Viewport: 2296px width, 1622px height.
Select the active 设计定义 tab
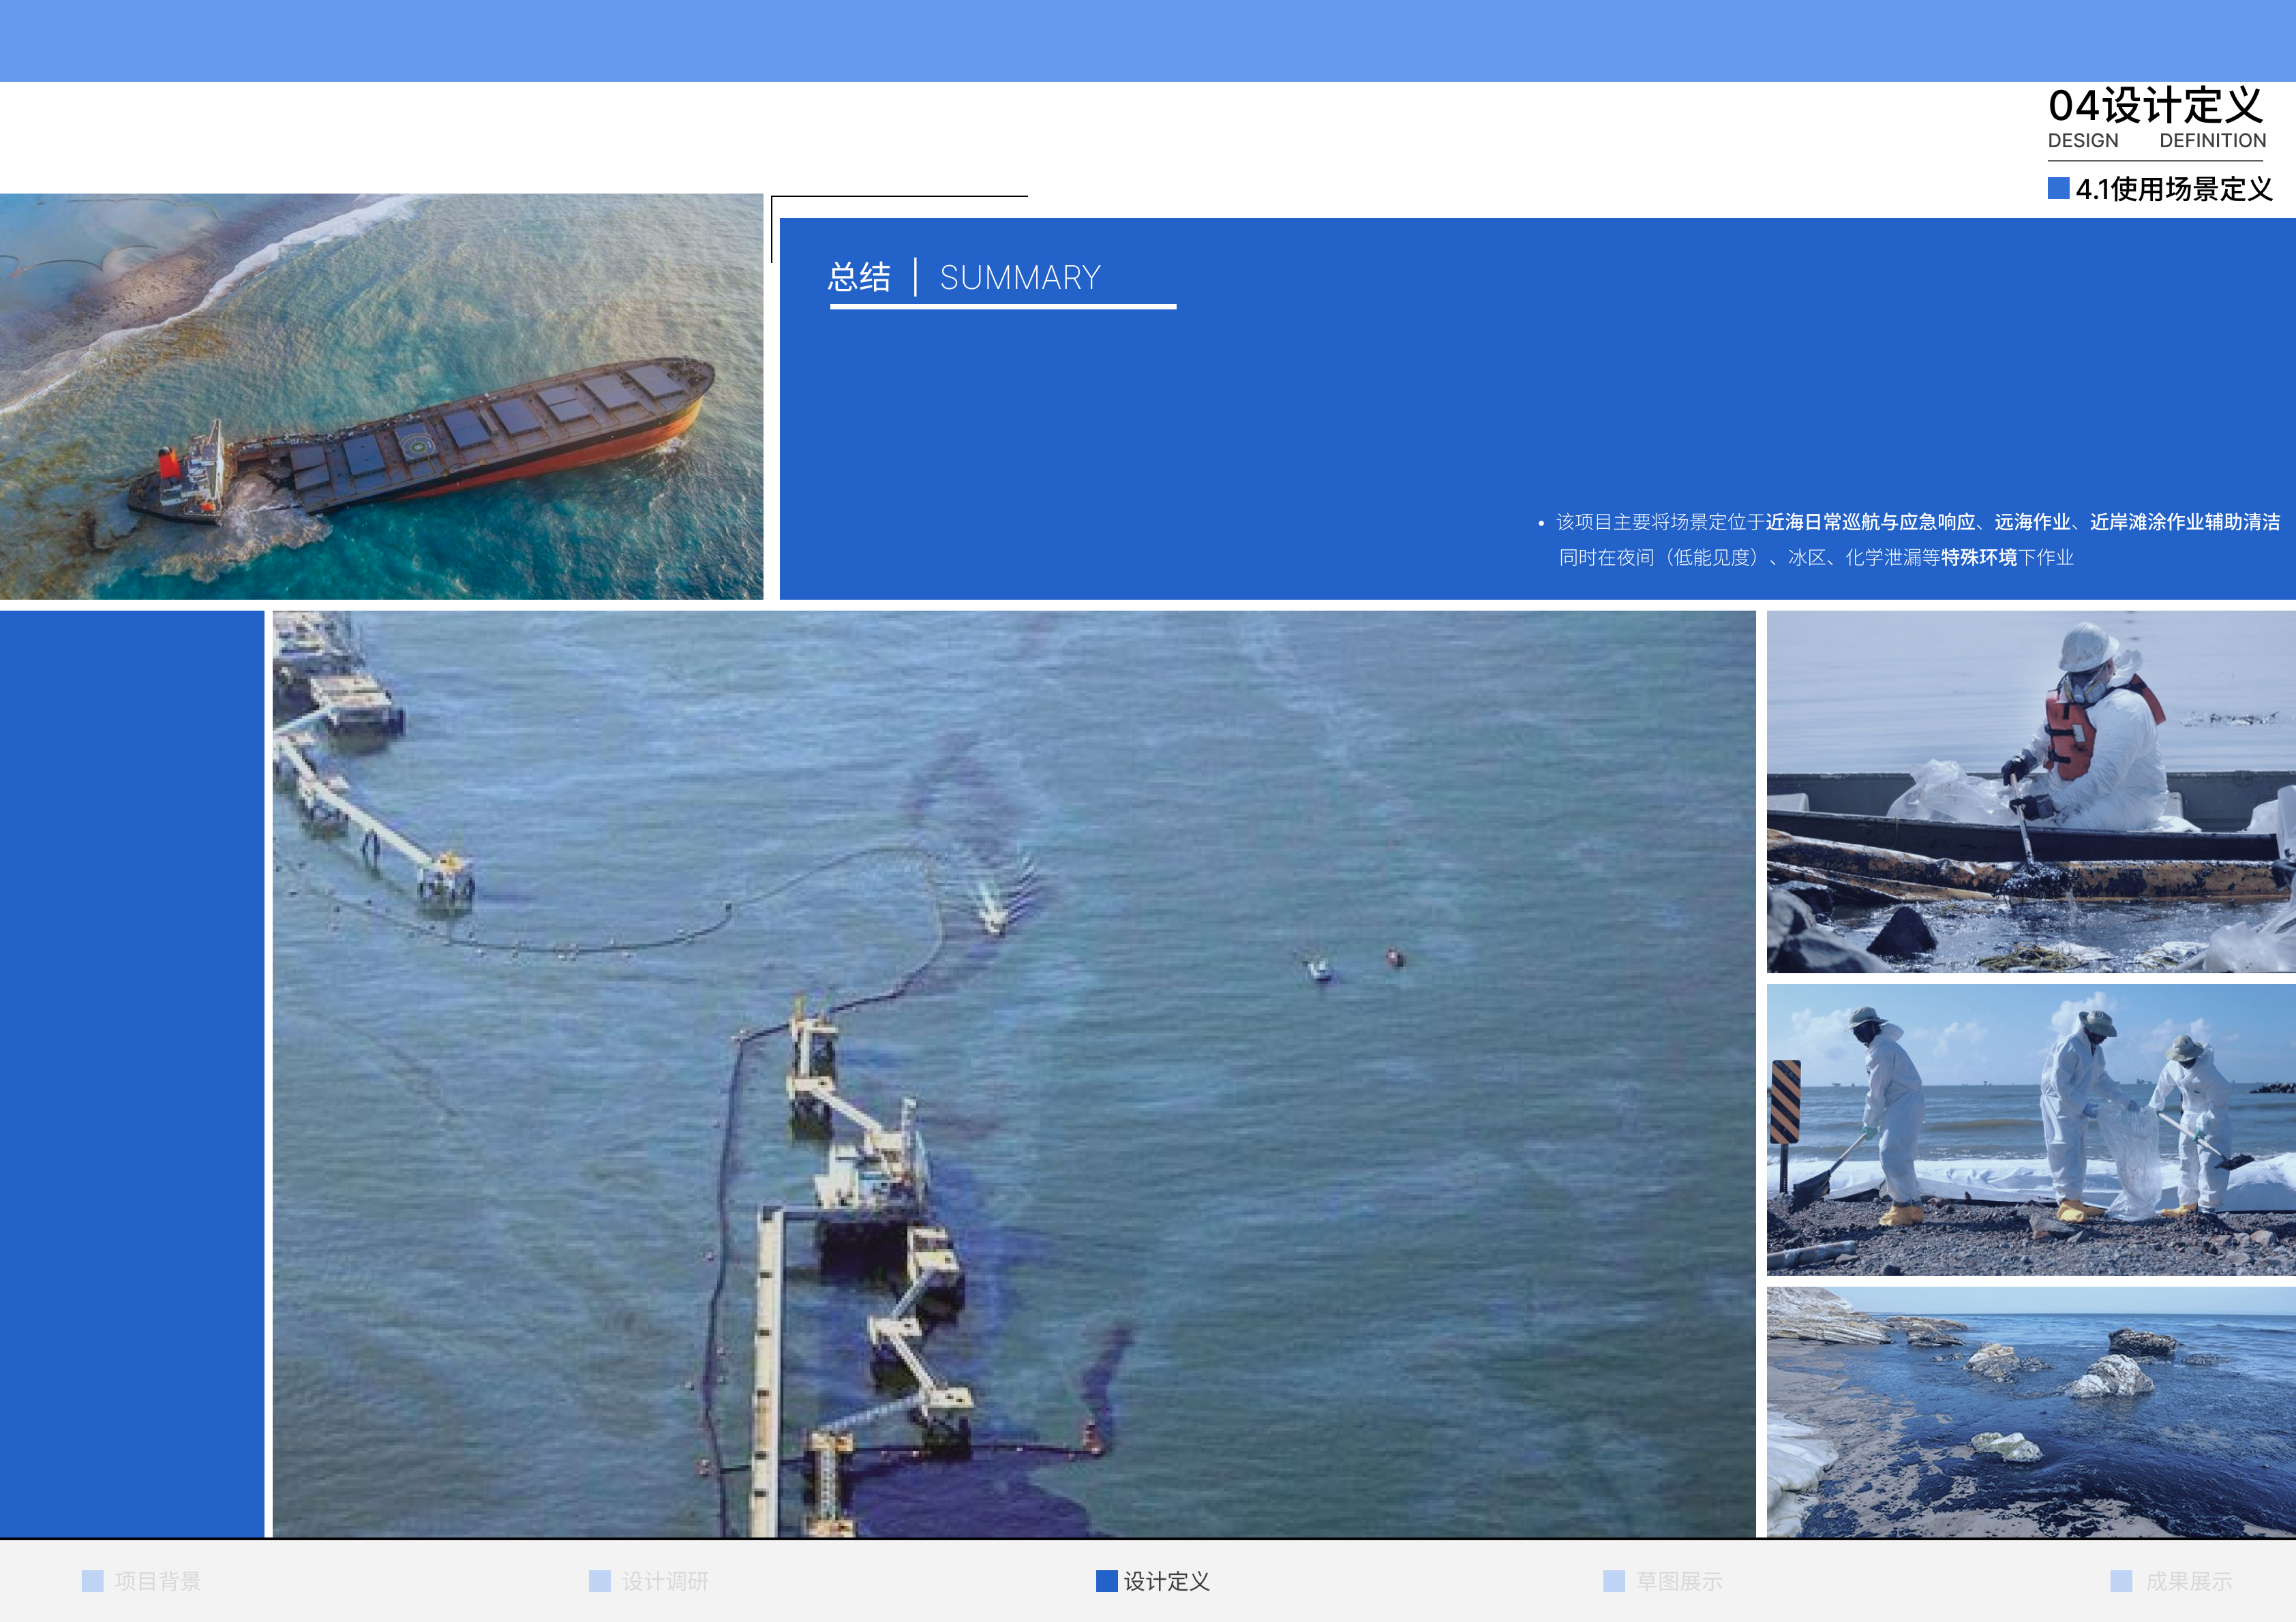(x=1166, y=1581)
